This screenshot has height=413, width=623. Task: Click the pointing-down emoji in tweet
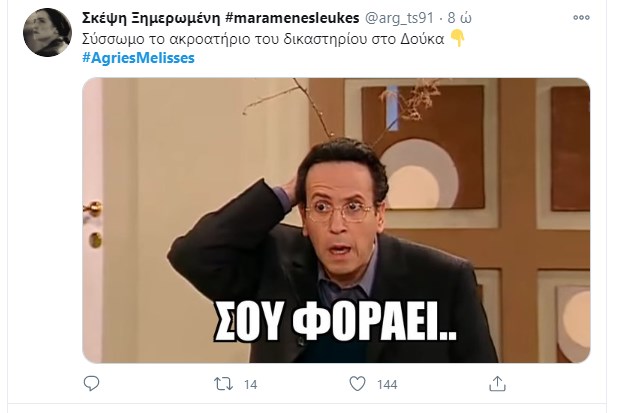click(x=457, y=39)
